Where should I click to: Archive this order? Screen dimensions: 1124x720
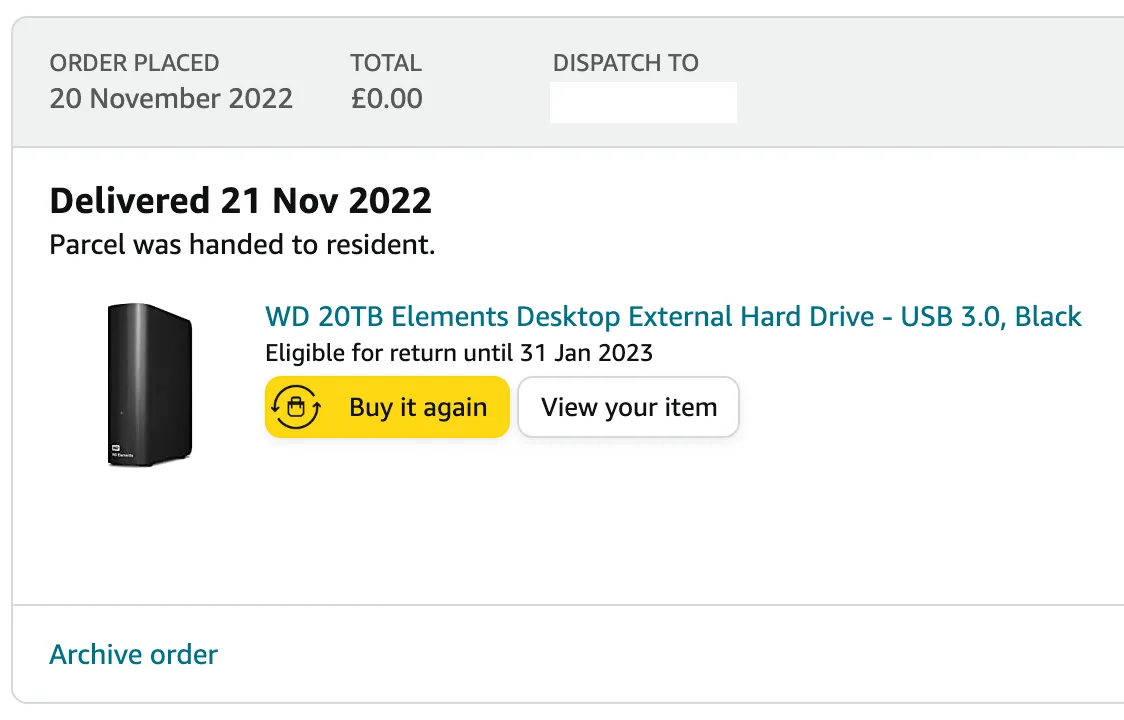click(x=133, y=655)
